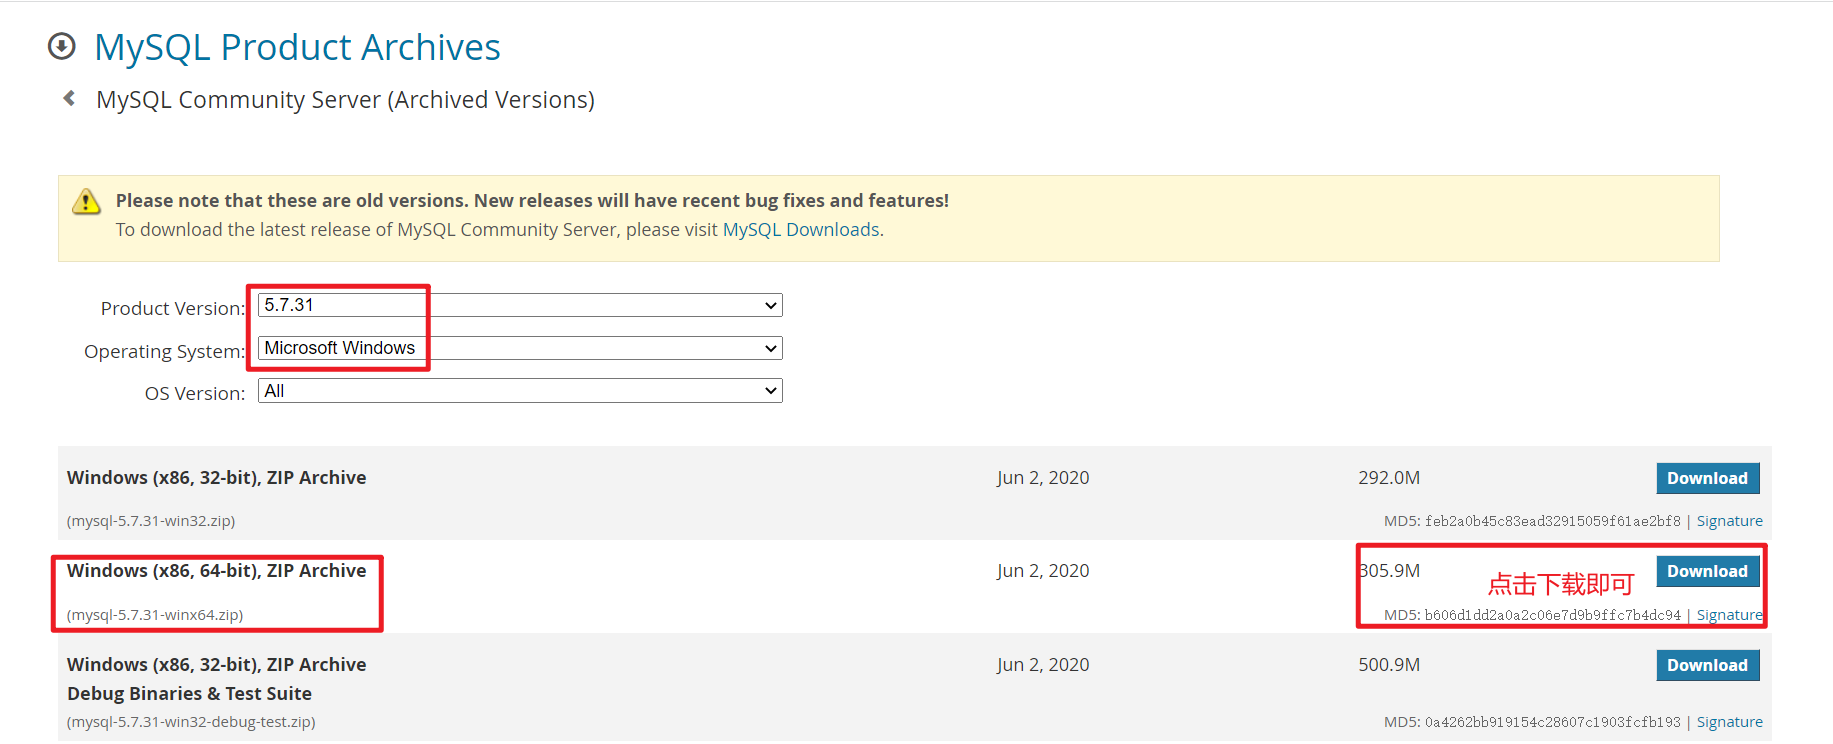Screen dimensions: 1833x744
Task: Click file name (mysql-5.7.31-win32.zip)
Action: [x=151, y=521]
